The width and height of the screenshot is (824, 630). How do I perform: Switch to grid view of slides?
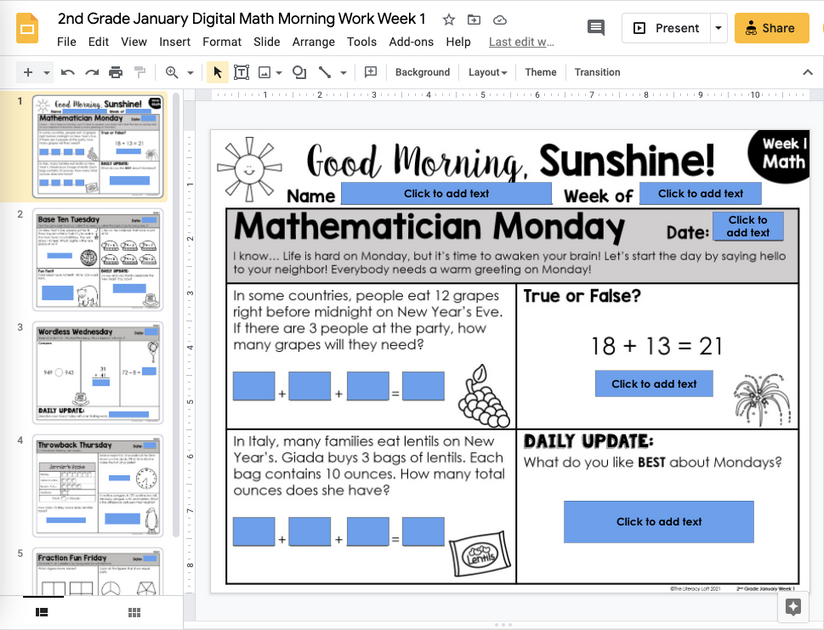click(134, 612)
